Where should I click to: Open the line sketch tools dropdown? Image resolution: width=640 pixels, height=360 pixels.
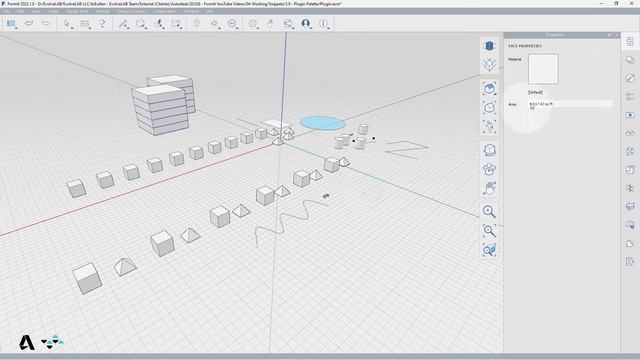point(123,24)
